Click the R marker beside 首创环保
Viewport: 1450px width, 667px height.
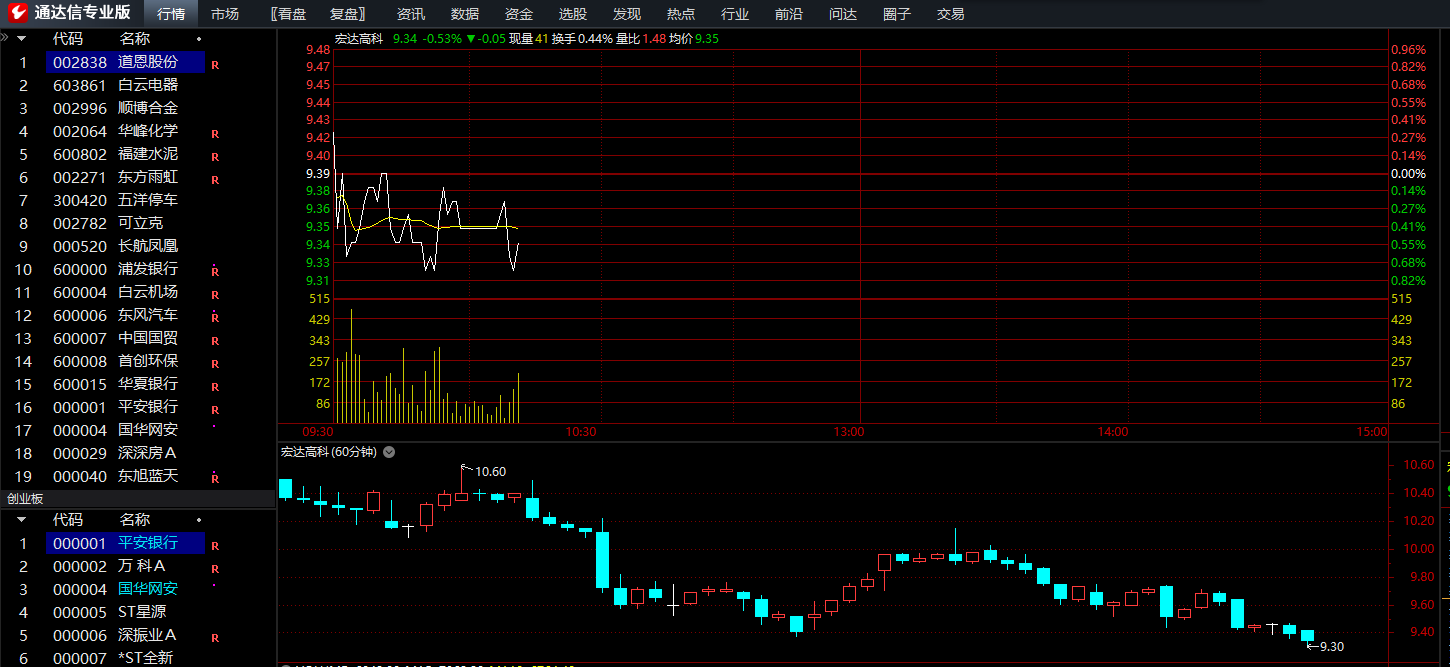[x=215, y=363]
